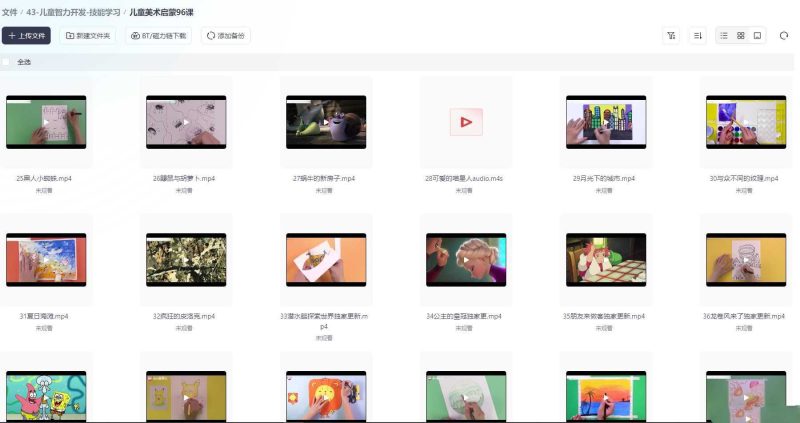Open the filter icon in the toolbar
Screen dimensions: 800x423
(x=671, y=35)
